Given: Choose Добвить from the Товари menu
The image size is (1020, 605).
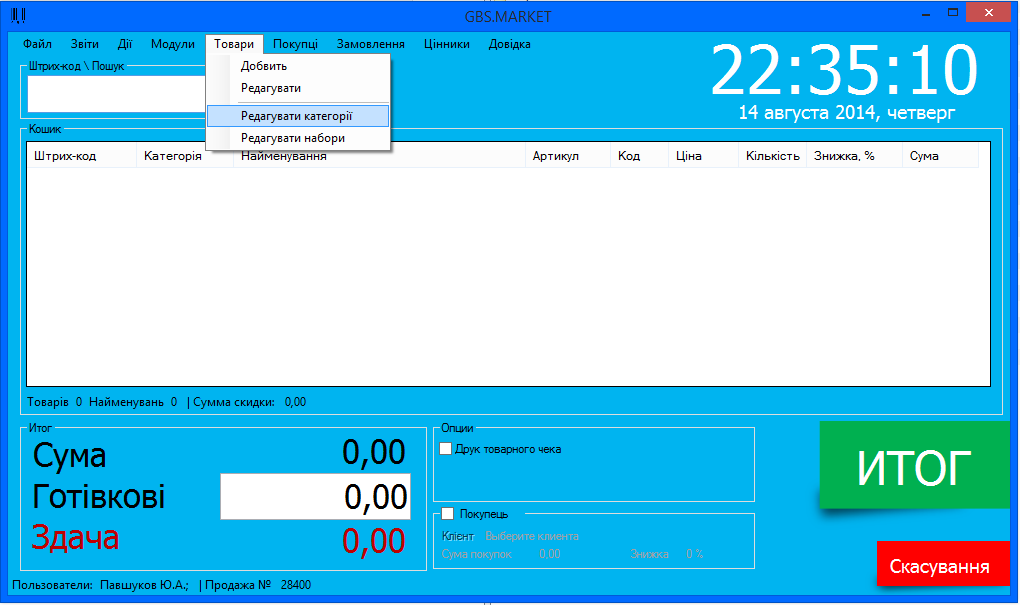Looking at the screenshot, I should 298,66.
